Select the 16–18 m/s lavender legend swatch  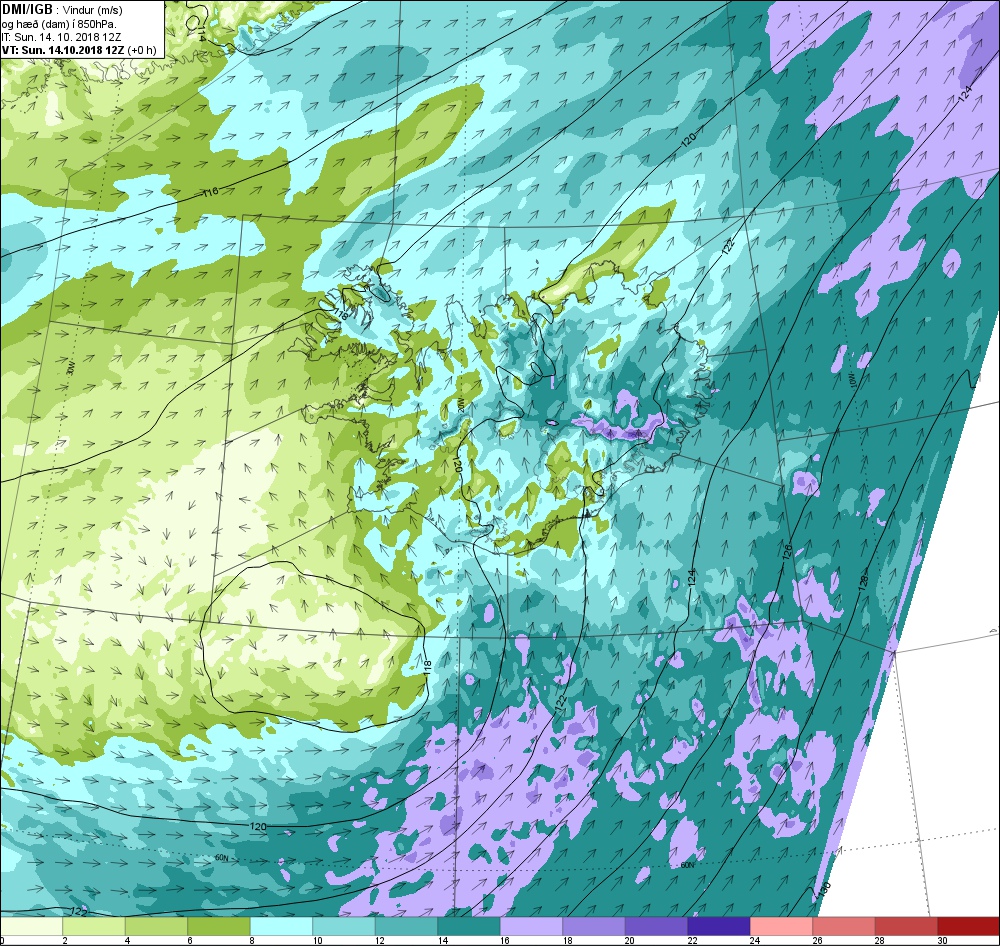531,926
